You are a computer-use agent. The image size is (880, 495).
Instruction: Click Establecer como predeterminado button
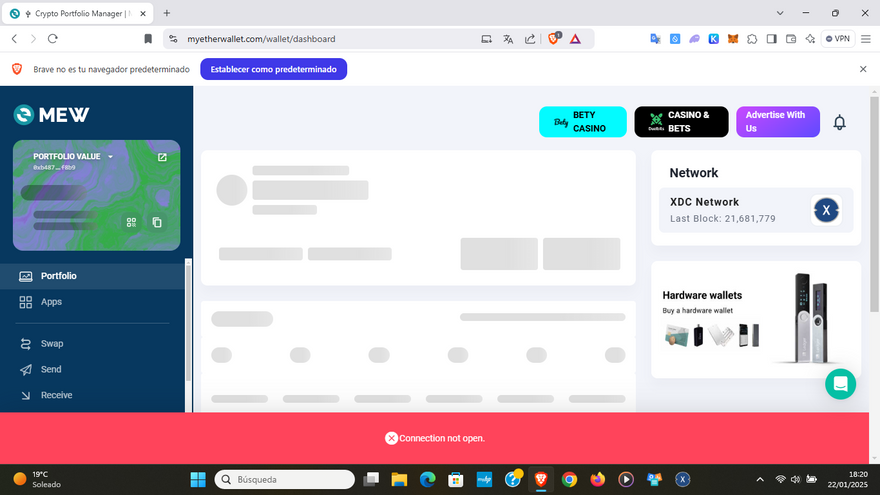pos(273,69)
